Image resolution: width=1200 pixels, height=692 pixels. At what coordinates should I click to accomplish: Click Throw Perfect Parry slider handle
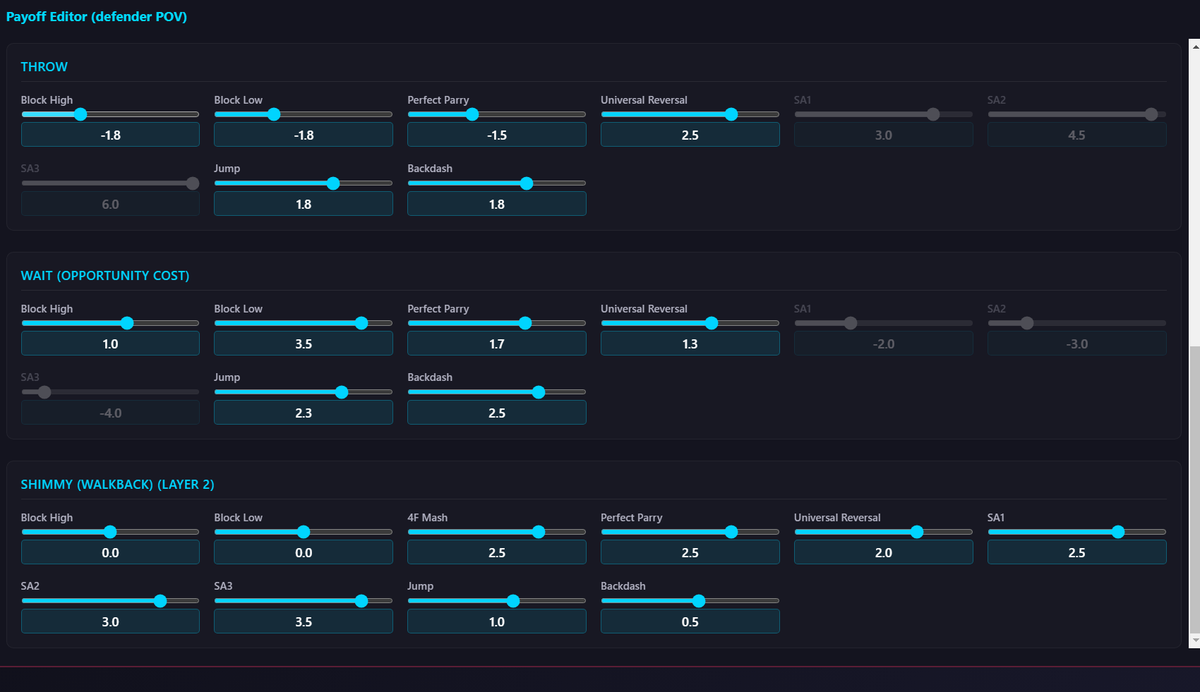click(x=473, y=114)
